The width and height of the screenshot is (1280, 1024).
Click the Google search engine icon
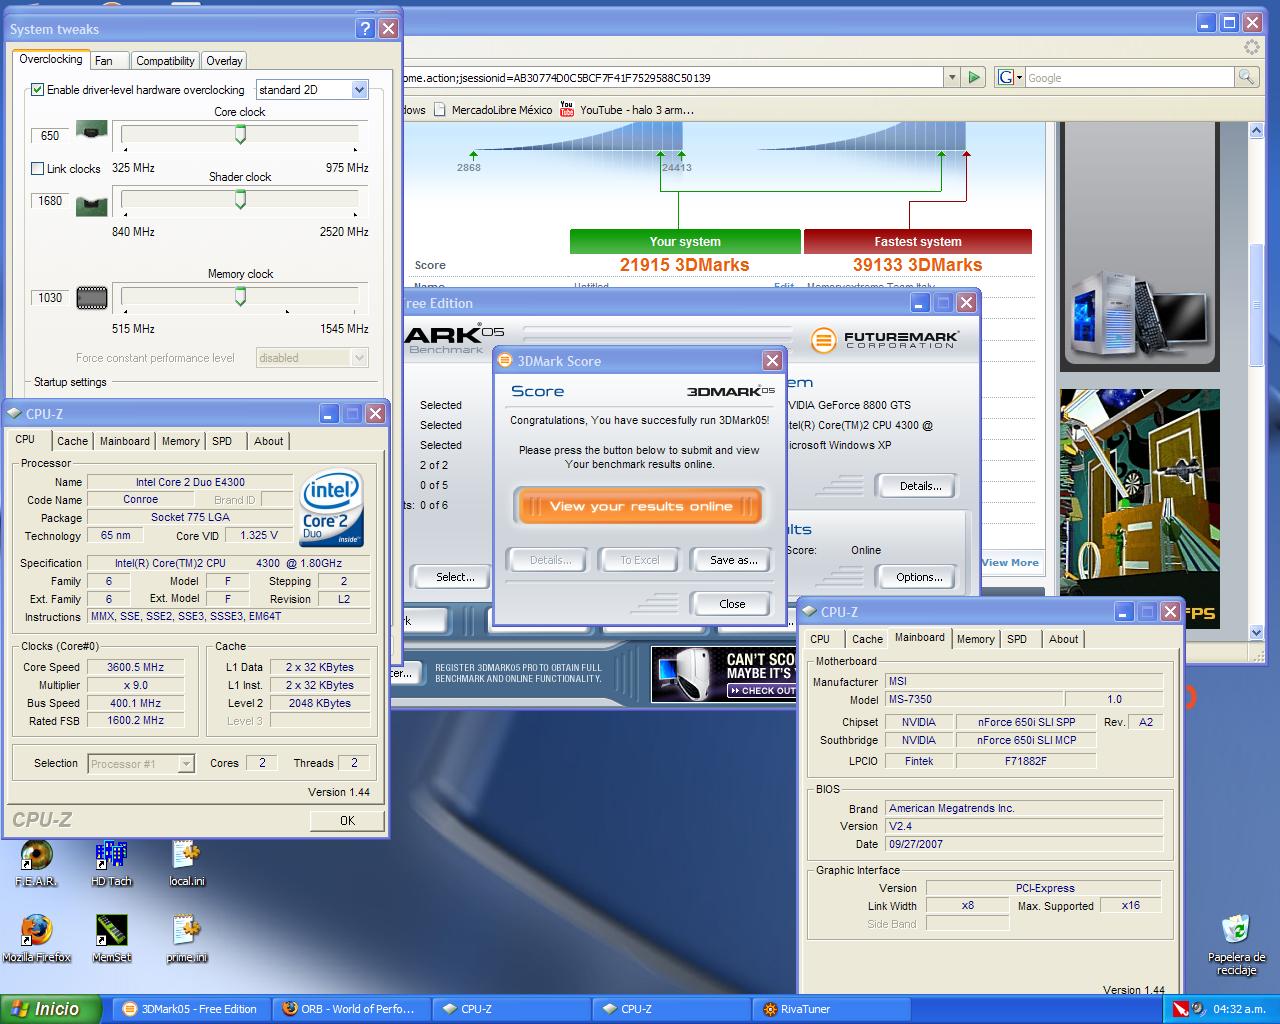click(x=1005, y=77)
